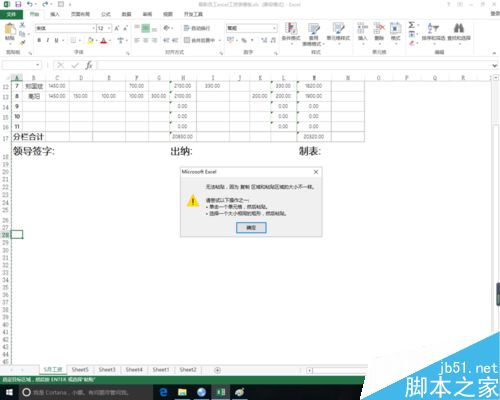The height and width of the screenshot is (400, 500).
Task: Switch to the Sheet2 sheet tab
Action: 188,370
